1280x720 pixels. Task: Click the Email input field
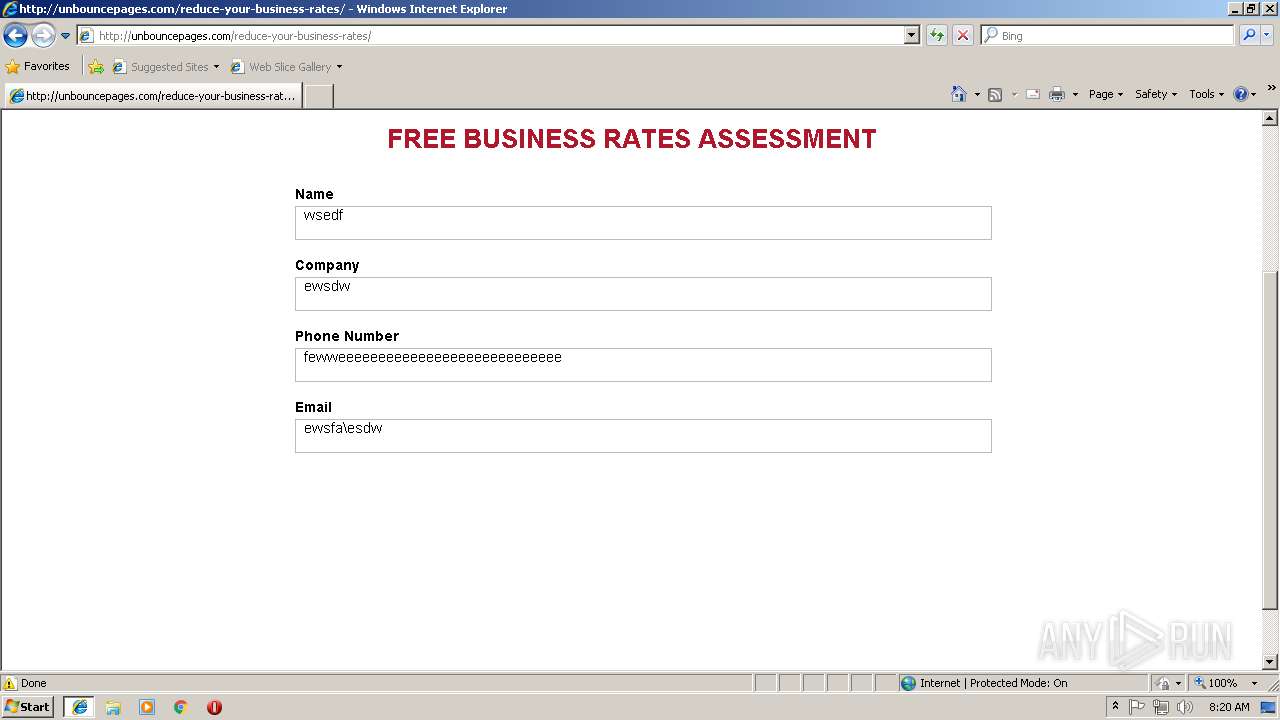tap(643, 436)
